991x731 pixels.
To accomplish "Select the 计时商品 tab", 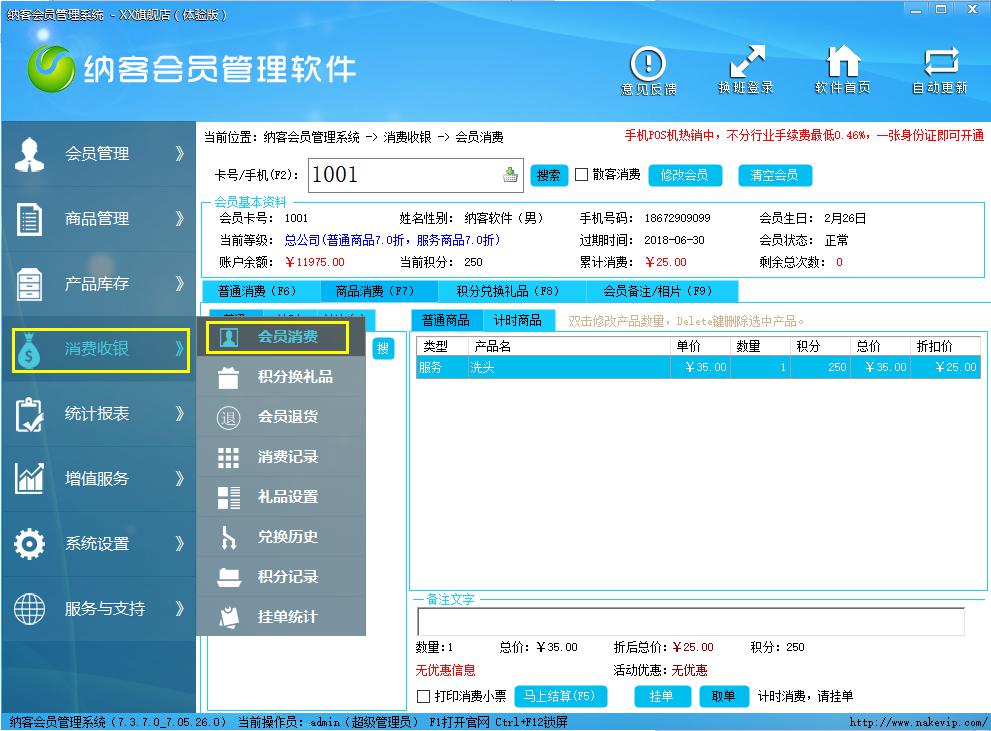I will coord(517,321).
